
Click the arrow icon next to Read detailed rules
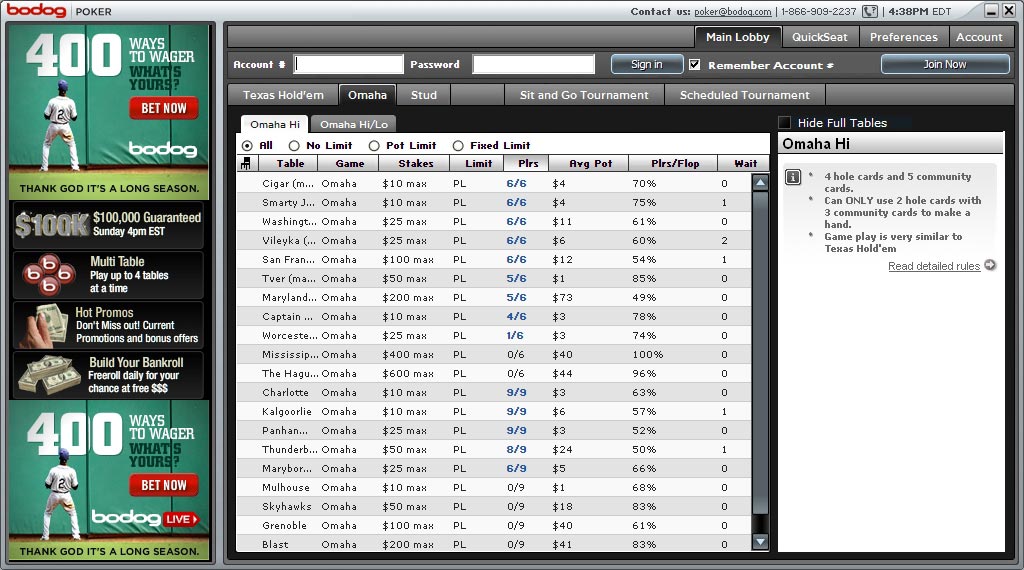(x=990, y=265)
